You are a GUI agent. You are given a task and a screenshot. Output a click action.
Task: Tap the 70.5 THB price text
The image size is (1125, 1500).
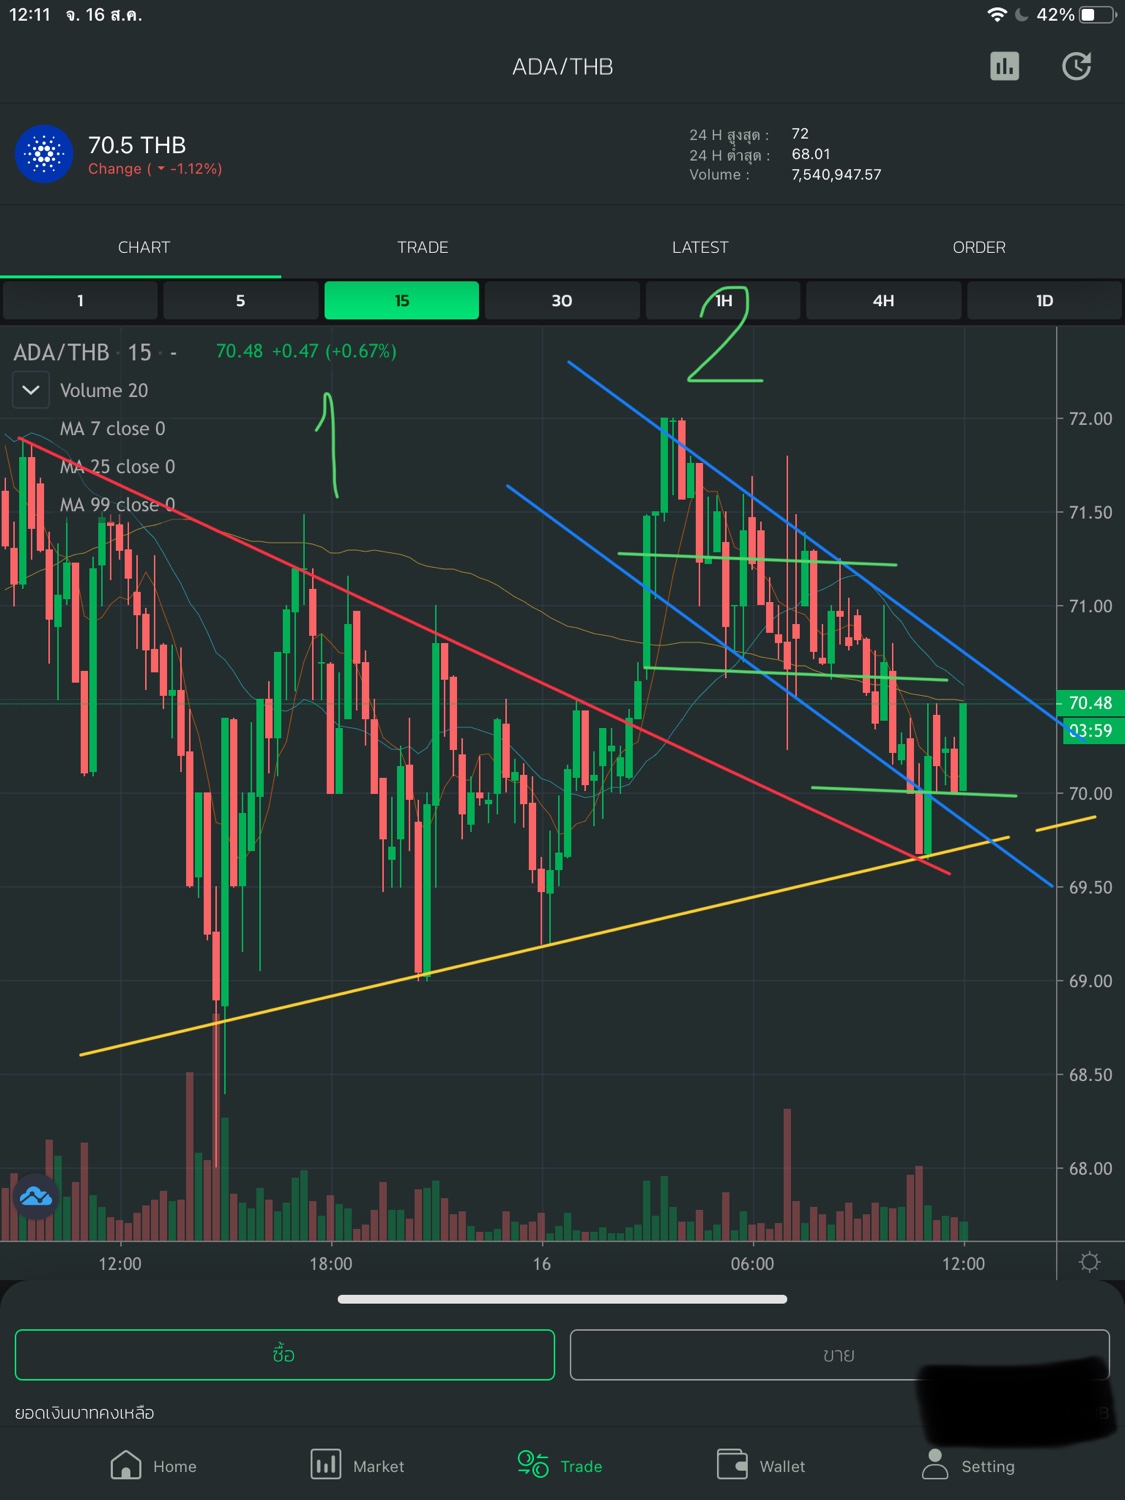(x=137, y=145)
